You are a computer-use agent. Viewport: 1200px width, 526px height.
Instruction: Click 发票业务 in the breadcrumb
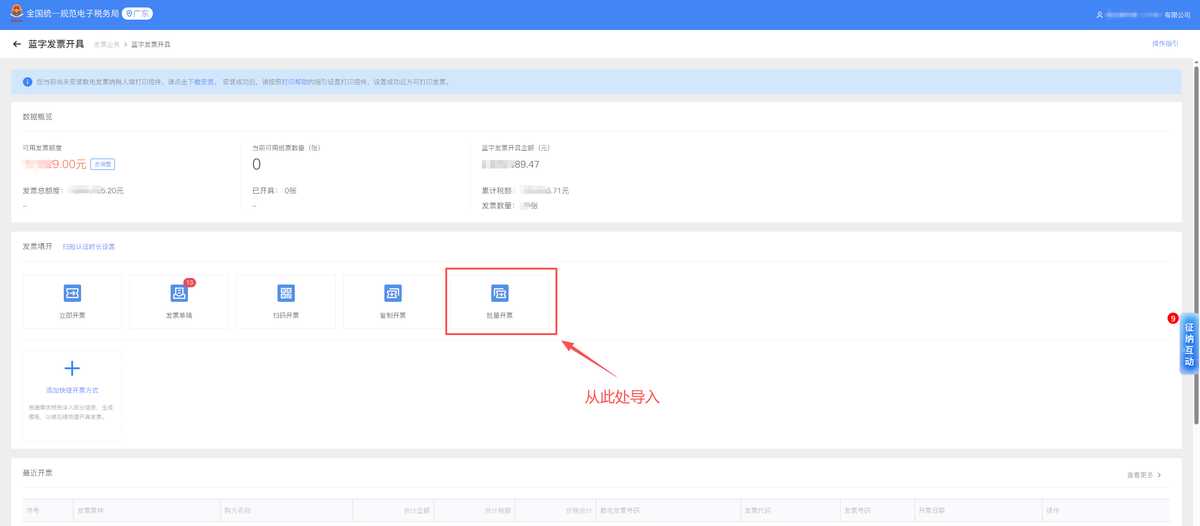[x=107, y=45]
